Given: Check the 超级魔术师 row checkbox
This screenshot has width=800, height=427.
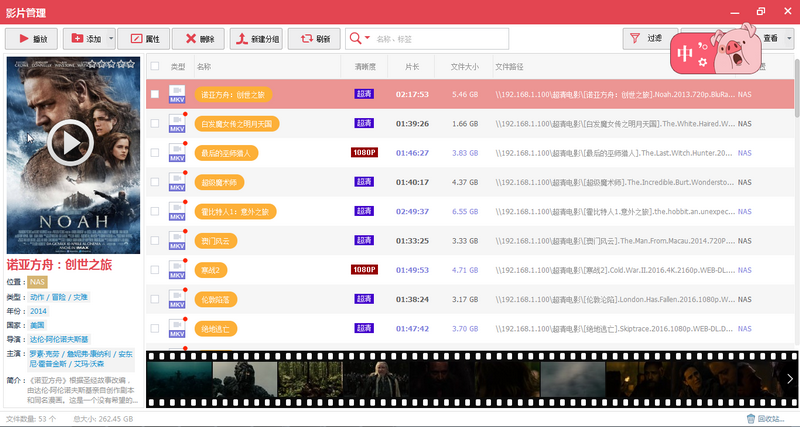Looking at the screenshot, I should coord(155,182).
